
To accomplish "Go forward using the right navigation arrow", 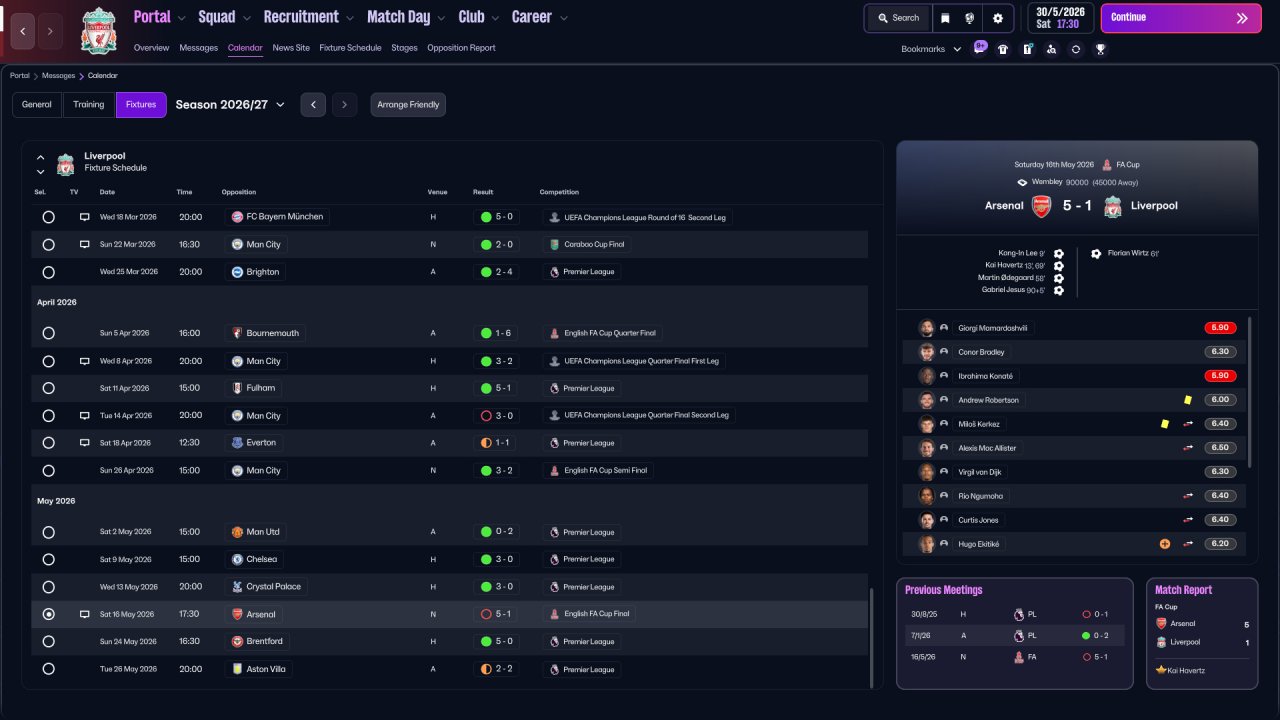I will [x=50, y=31].
